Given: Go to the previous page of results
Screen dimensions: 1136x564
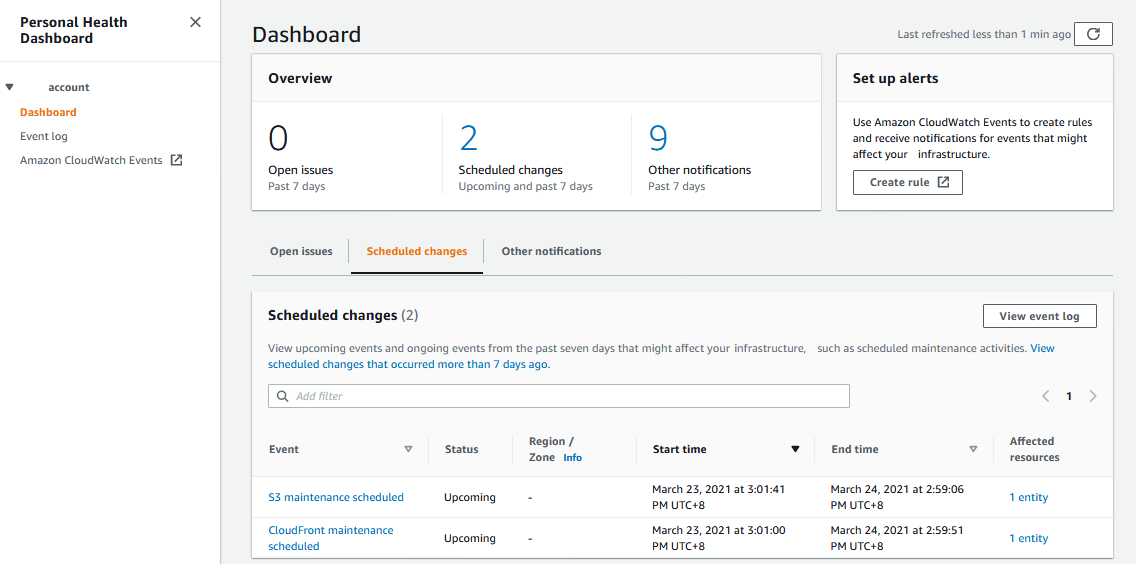Looking at the screenshot, I should [x=1045, y=396].
